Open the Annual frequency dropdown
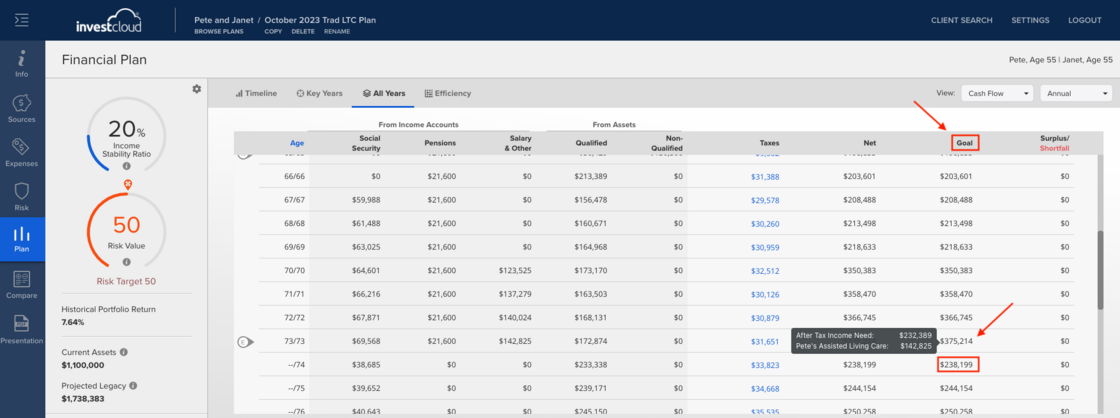 pyautogui.click(x=1076, y=93)
